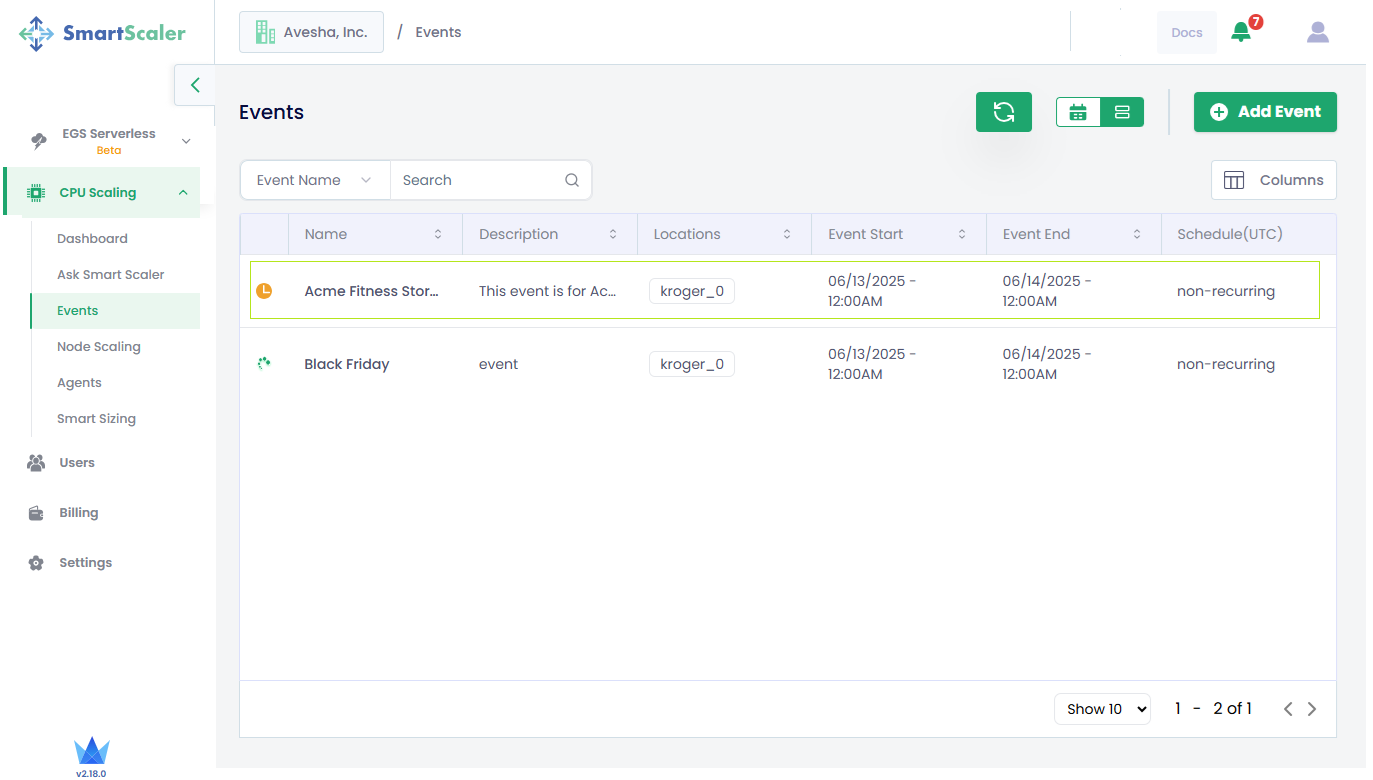The width and height of the screenshot is (1373, 780).
Task: Open the Event Name filter dropdown
Action: click(315, 180)
